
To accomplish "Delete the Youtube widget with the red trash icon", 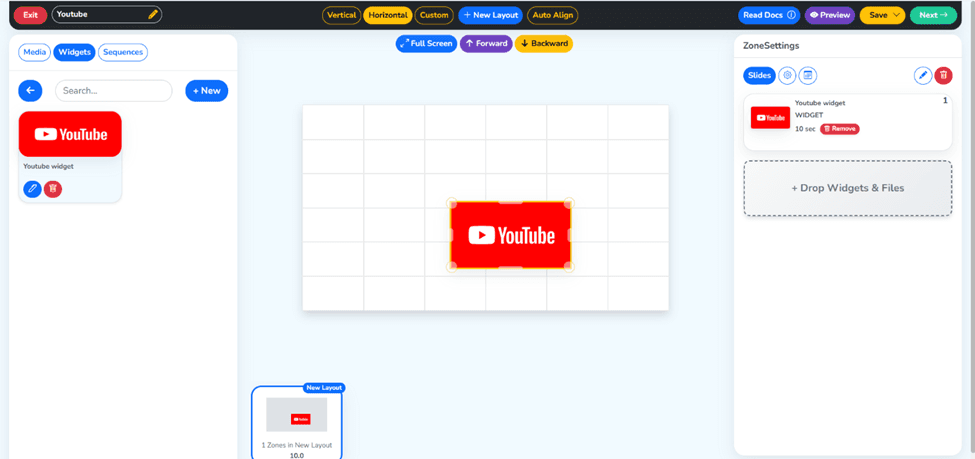I will coord(53,189).
